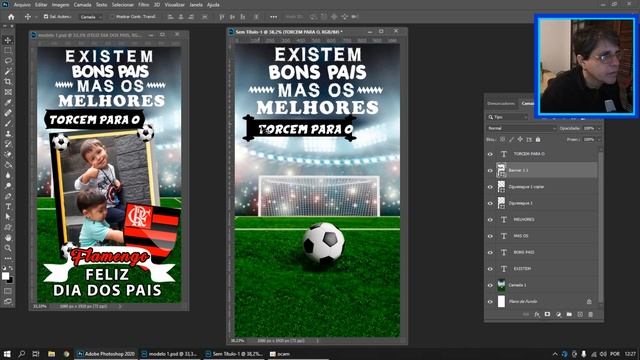The image size is (640, 360).
Task: Select the Gradient tool
Action: pos(8,165)
